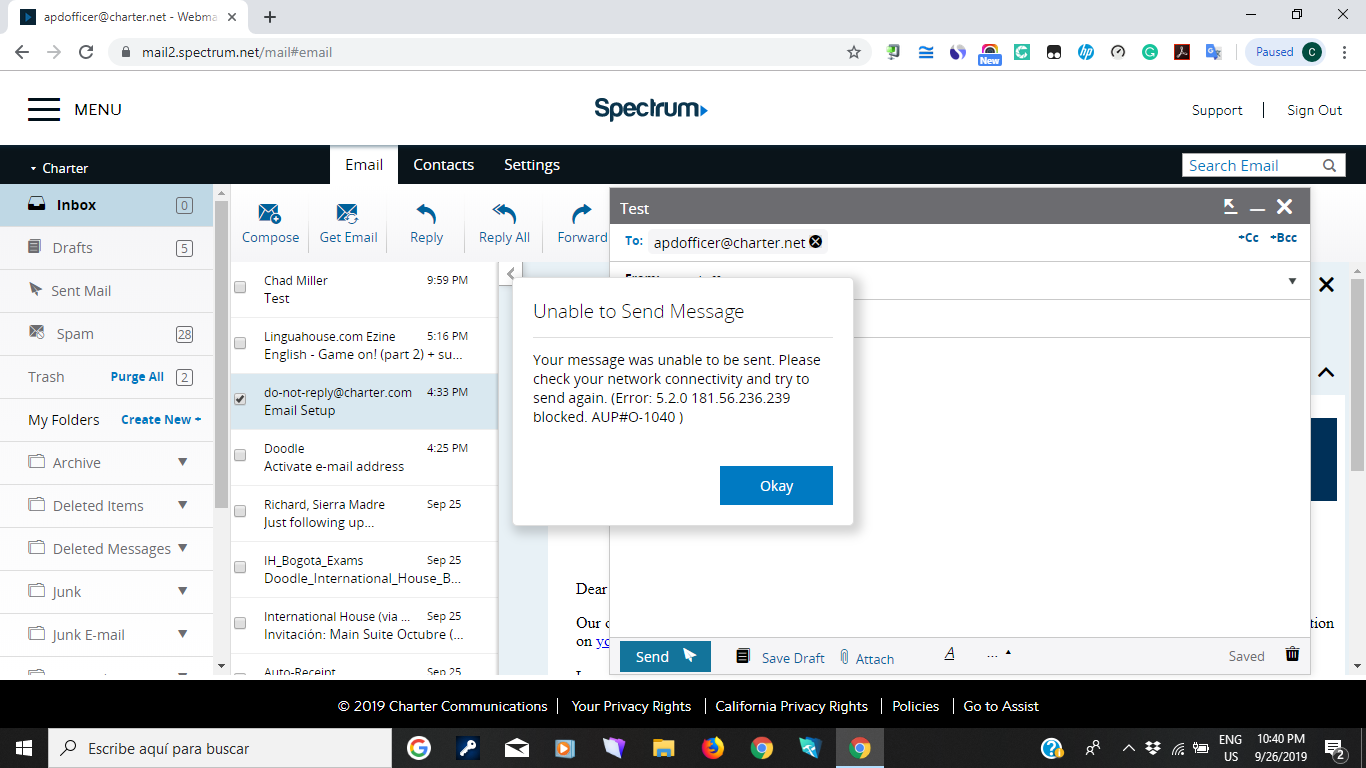Switch to the Contacts tab

[443, 165]
